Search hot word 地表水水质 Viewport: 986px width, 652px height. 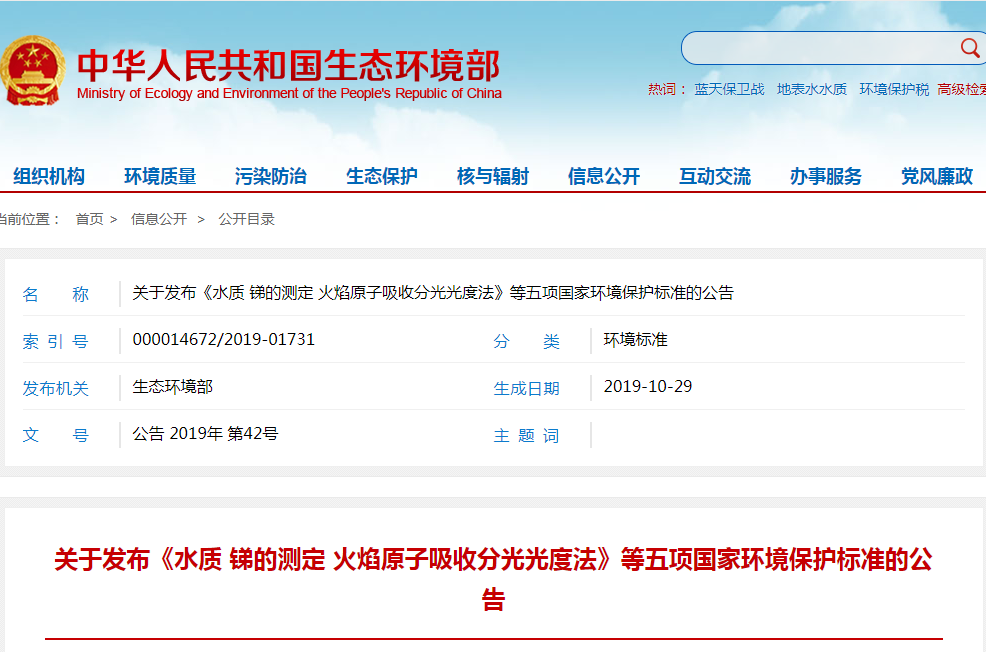812,89
